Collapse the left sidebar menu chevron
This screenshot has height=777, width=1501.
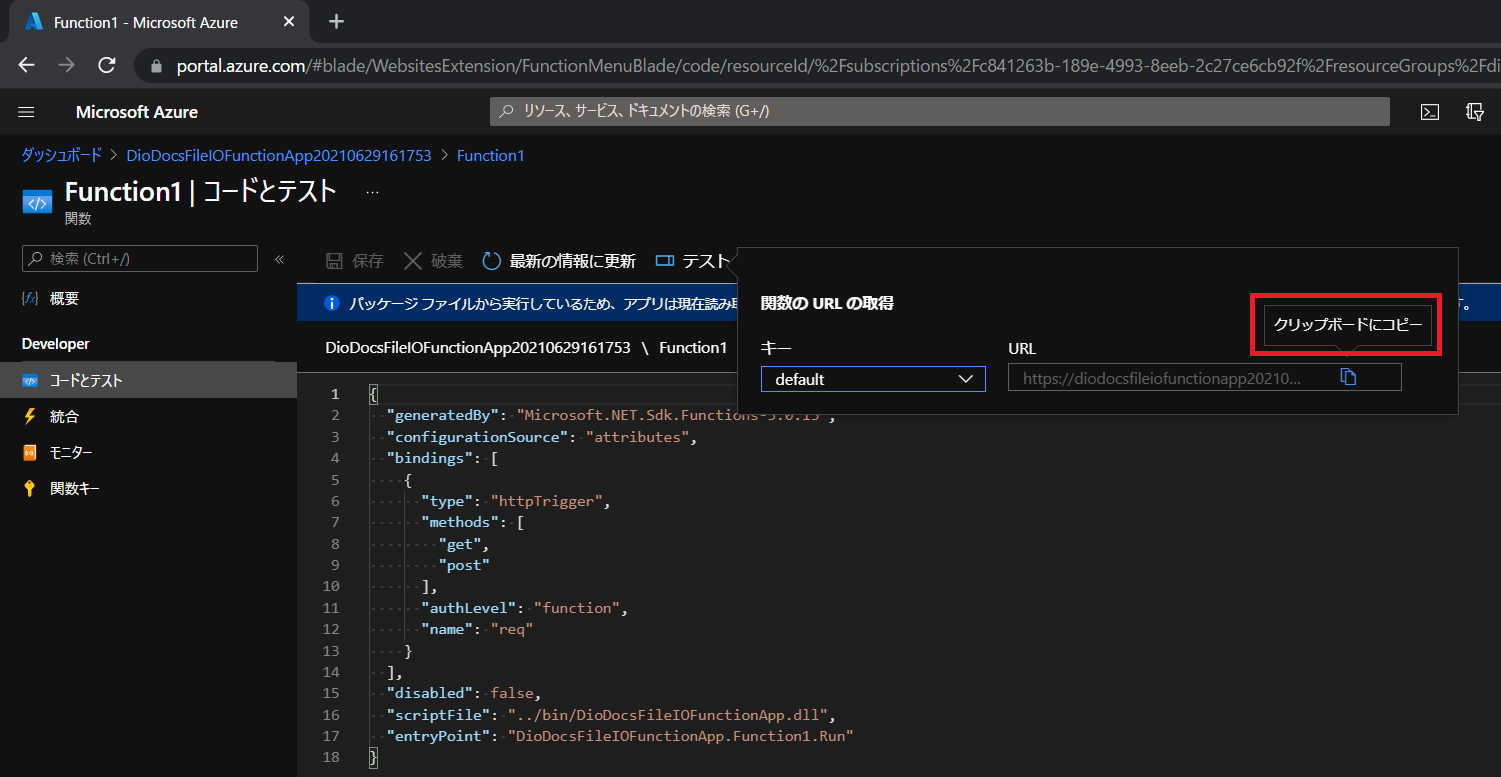[280, 259]
